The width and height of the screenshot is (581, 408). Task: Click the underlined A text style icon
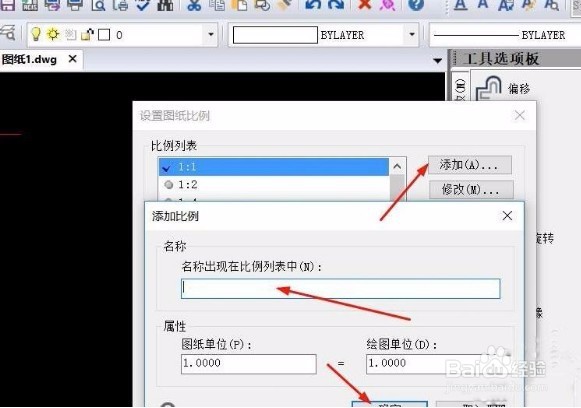(x=461, y=4)
